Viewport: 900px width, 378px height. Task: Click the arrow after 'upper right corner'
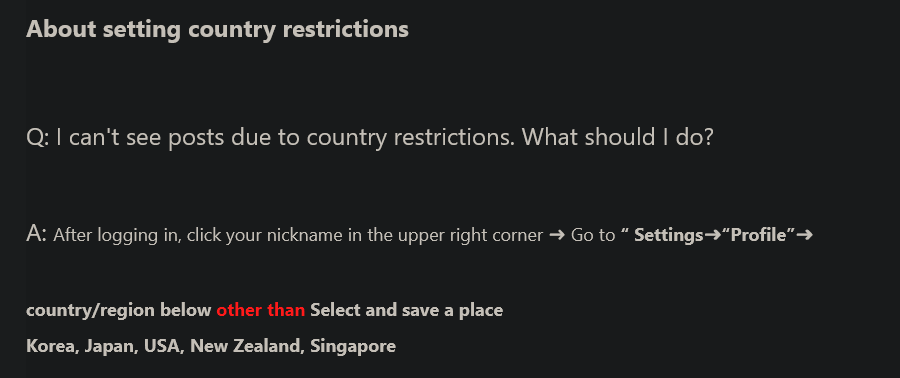[557, 235]
